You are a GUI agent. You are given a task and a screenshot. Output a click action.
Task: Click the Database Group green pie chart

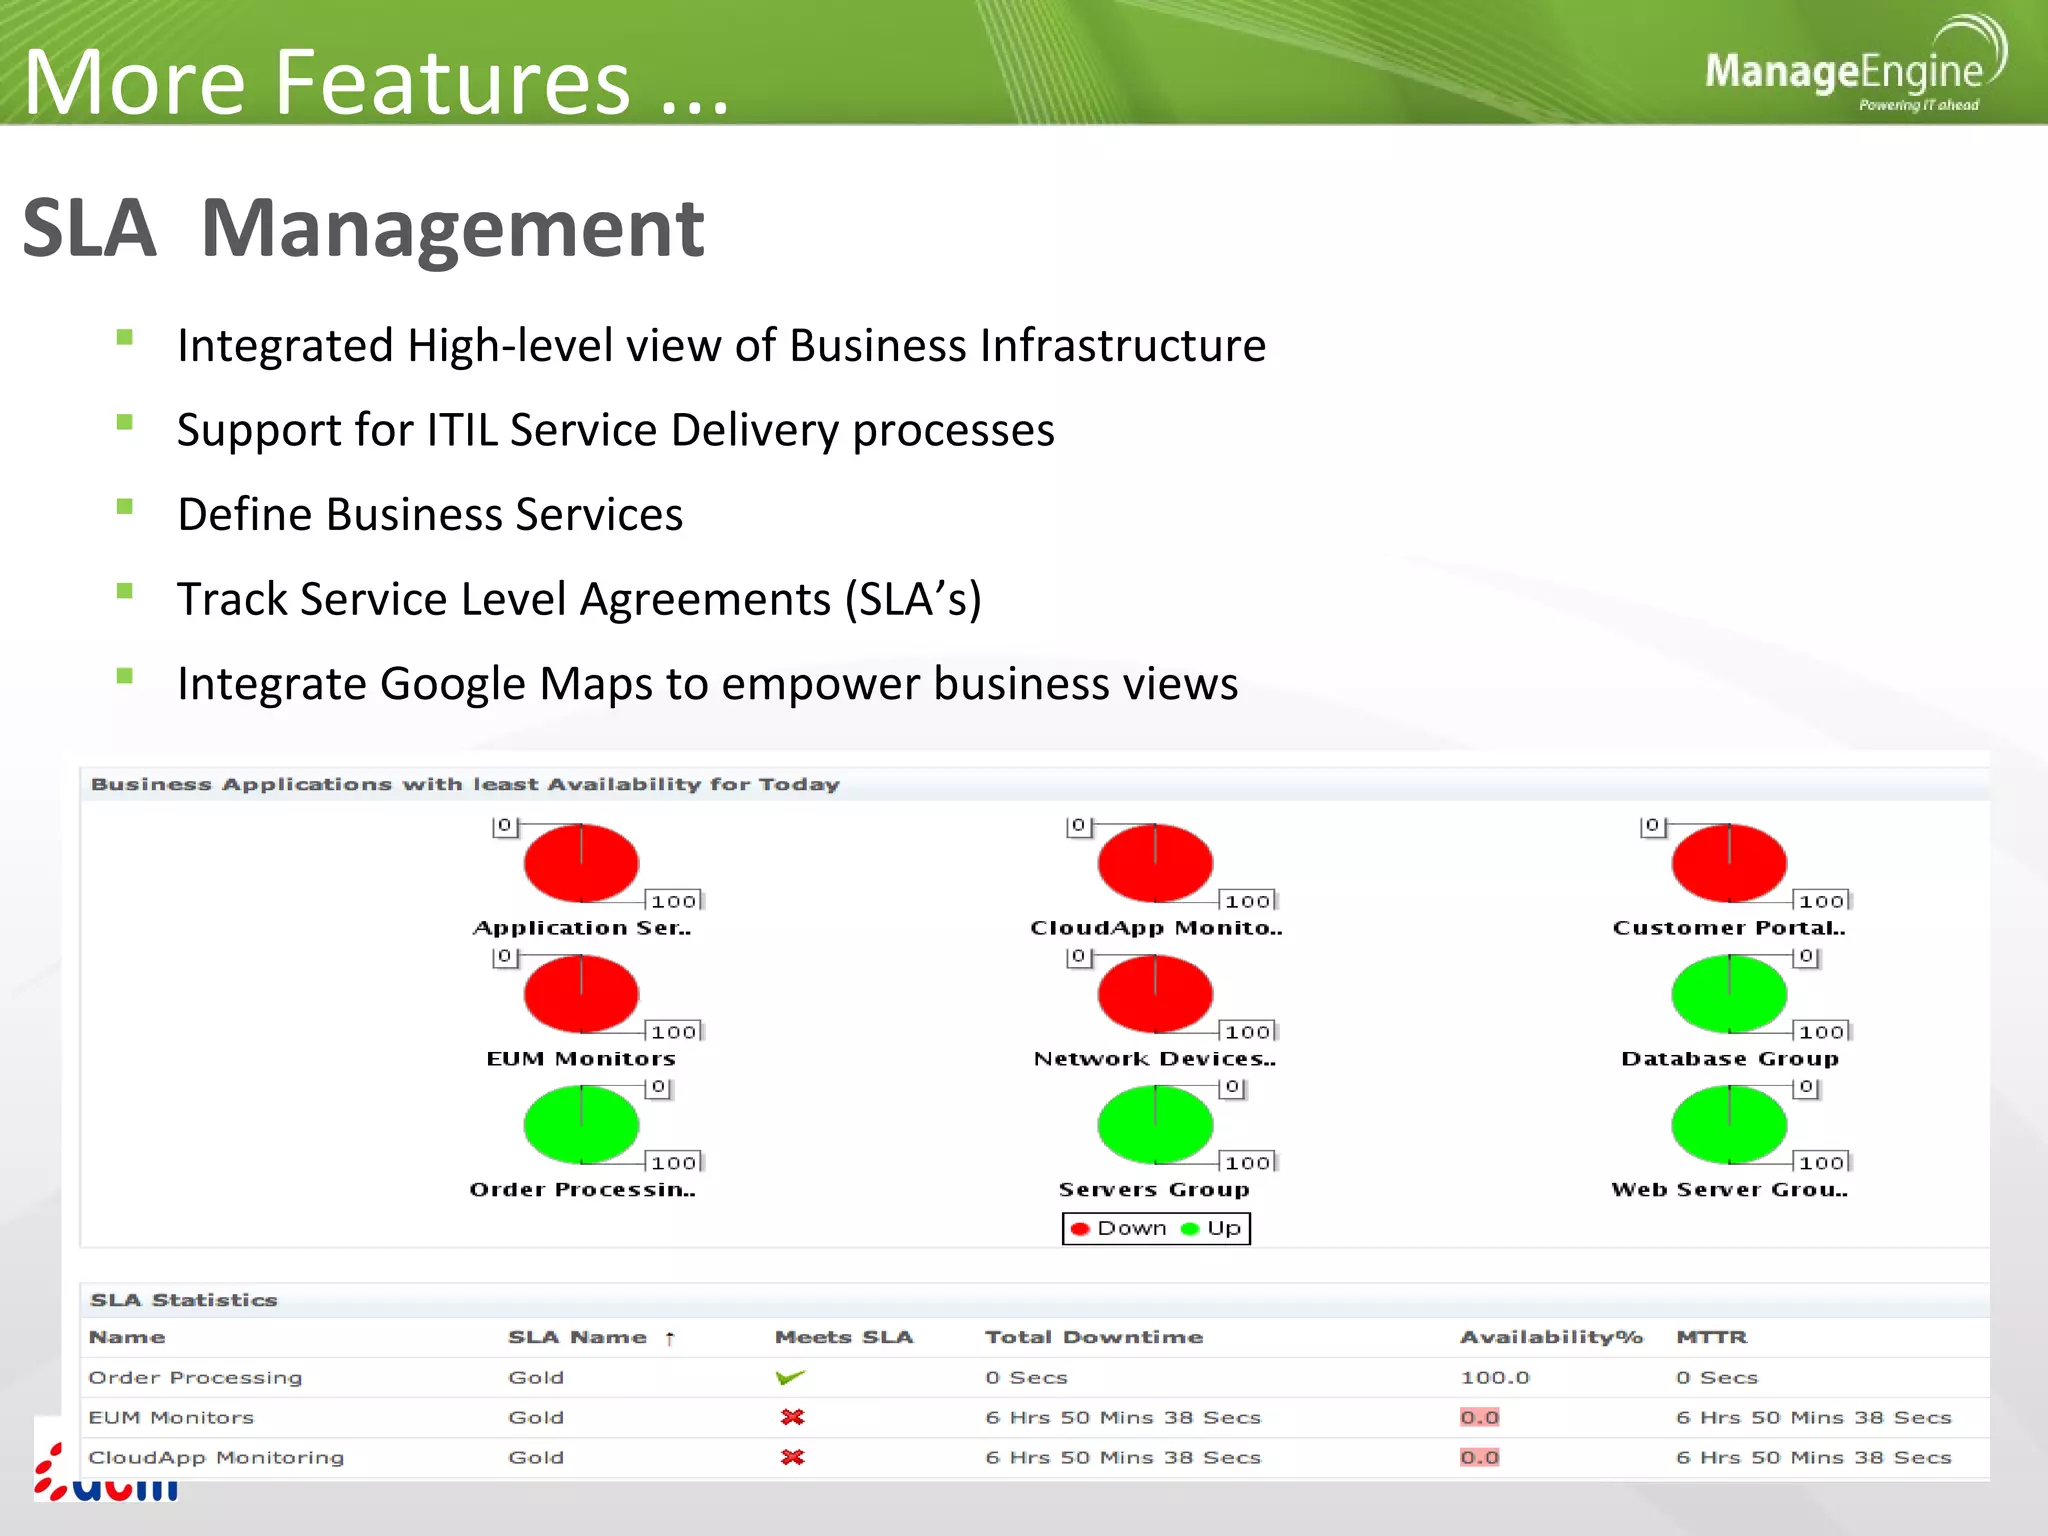(1729, 994)
